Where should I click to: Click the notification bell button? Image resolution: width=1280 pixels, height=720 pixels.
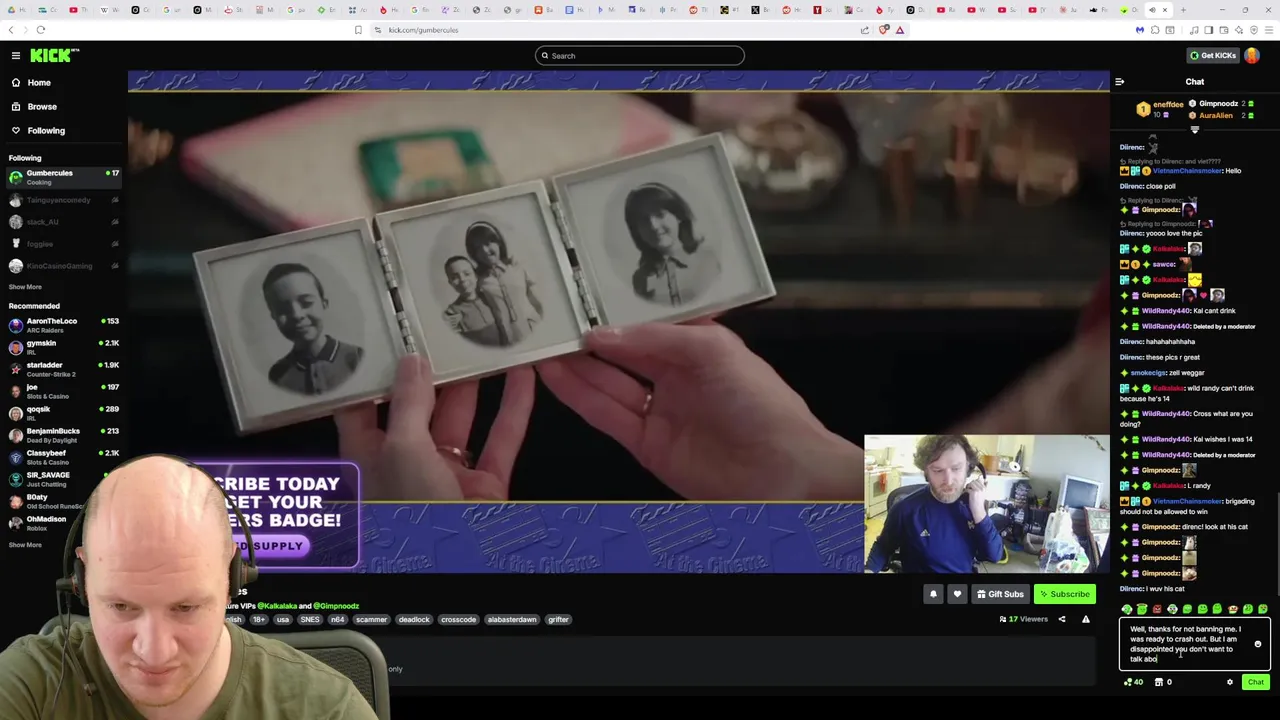pos(933,594)
